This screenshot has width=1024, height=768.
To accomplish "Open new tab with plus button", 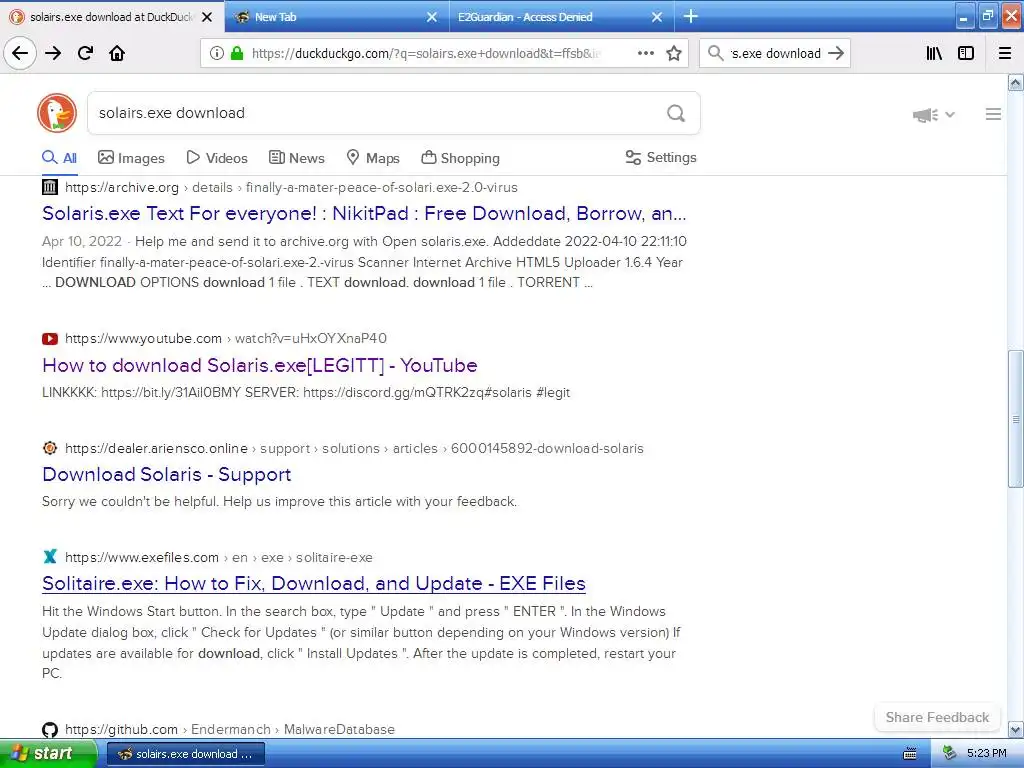I will 690,16.
